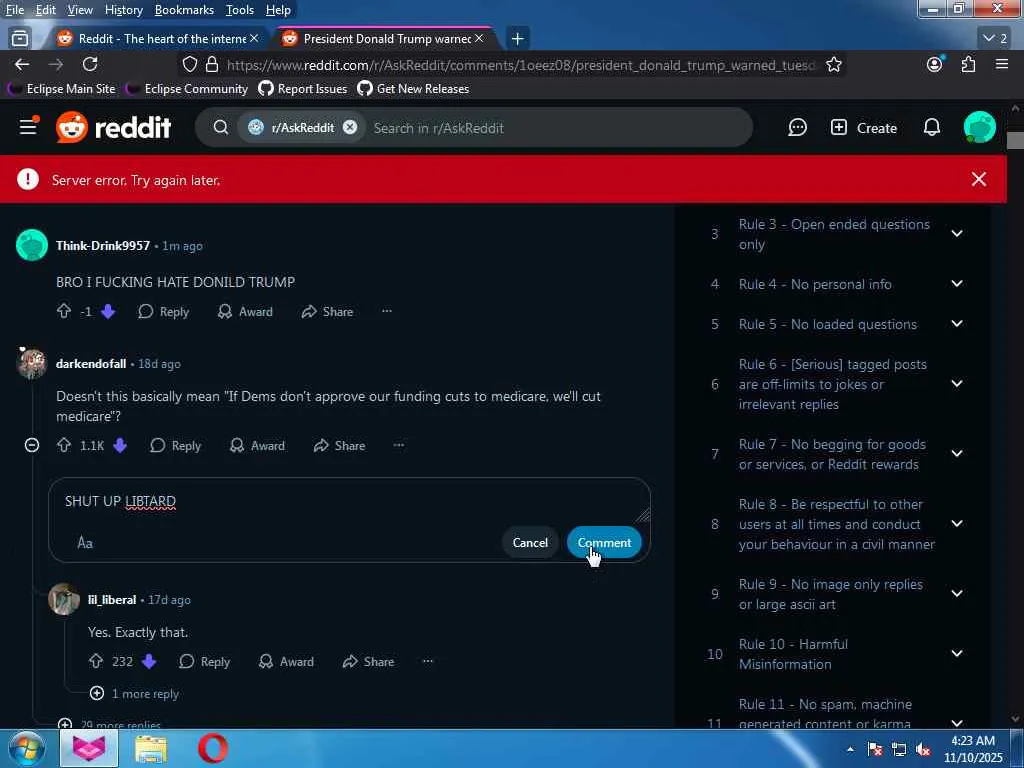Viewport: 1024px width, 768px height.
Task: Click the Reddit logo
Action: [114, 127]
